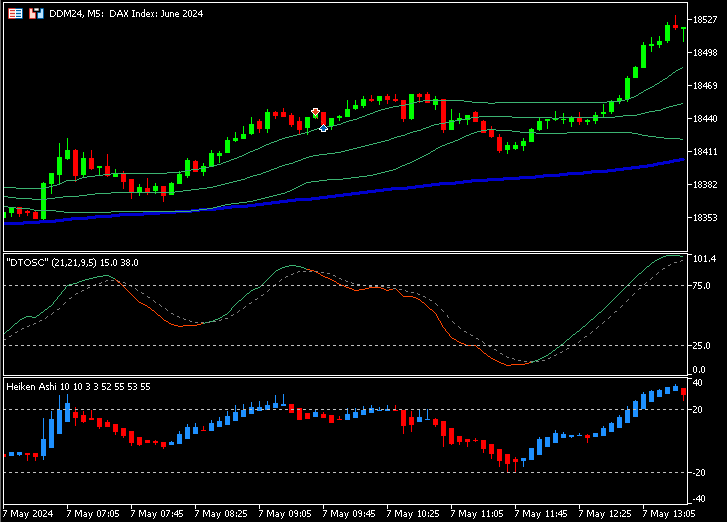
Task: Click chart title DDM24, M5: DAX Index
Action: 126,13
